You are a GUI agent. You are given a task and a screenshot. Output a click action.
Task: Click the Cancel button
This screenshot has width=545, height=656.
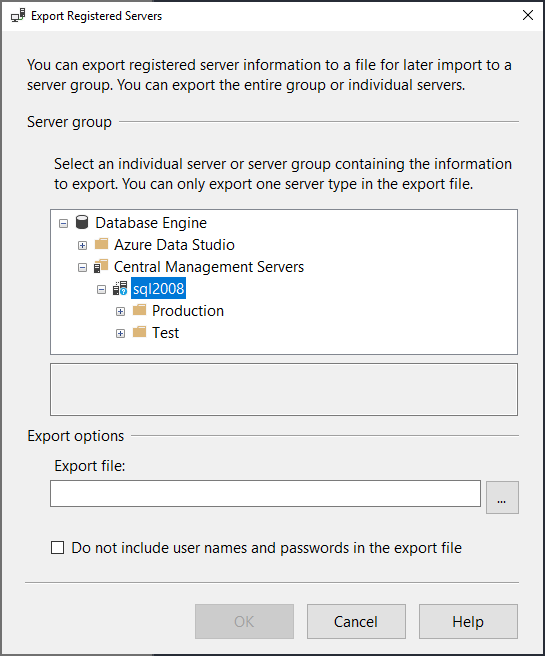coord(356,621)
